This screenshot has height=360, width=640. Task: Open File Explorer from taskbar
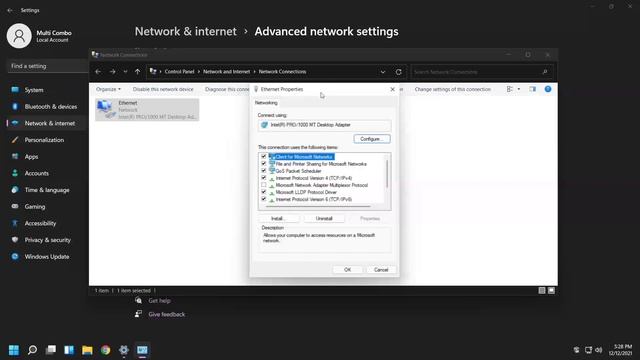point(87,350)
